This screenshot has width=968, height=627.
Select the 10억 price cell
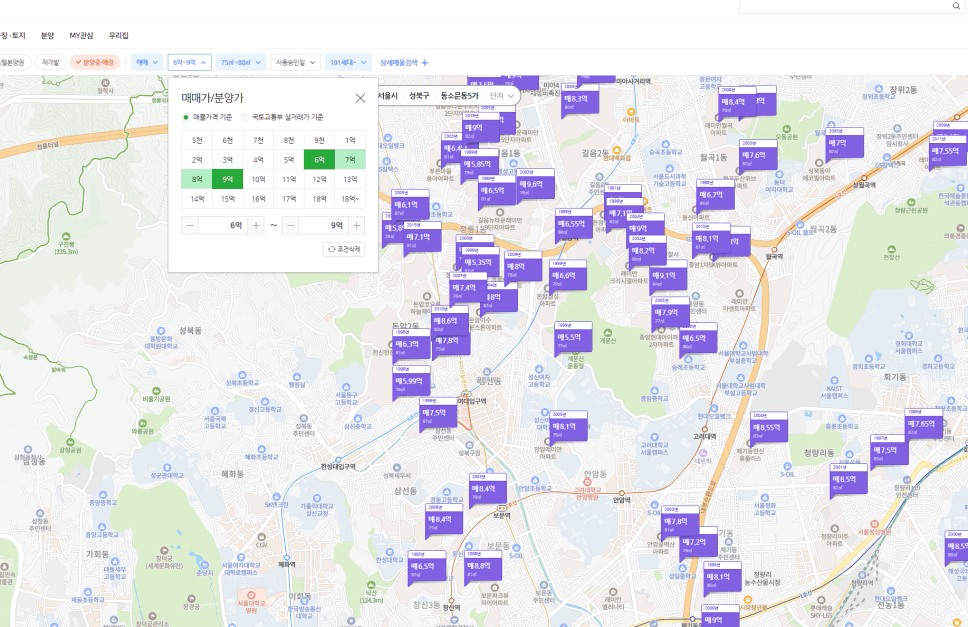click(258, 180)
